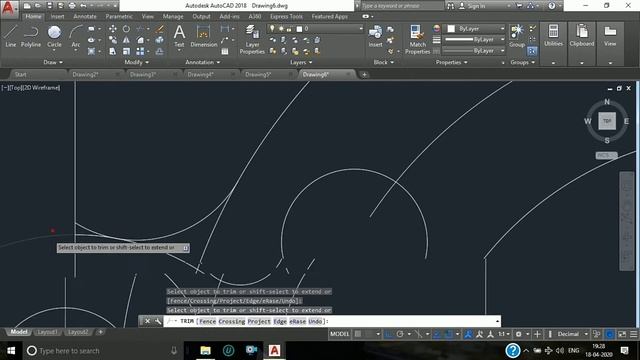Toggle Isolate Objects blue button
The width and height of the screenshot is (640, 360).
(x=609, y=334)
